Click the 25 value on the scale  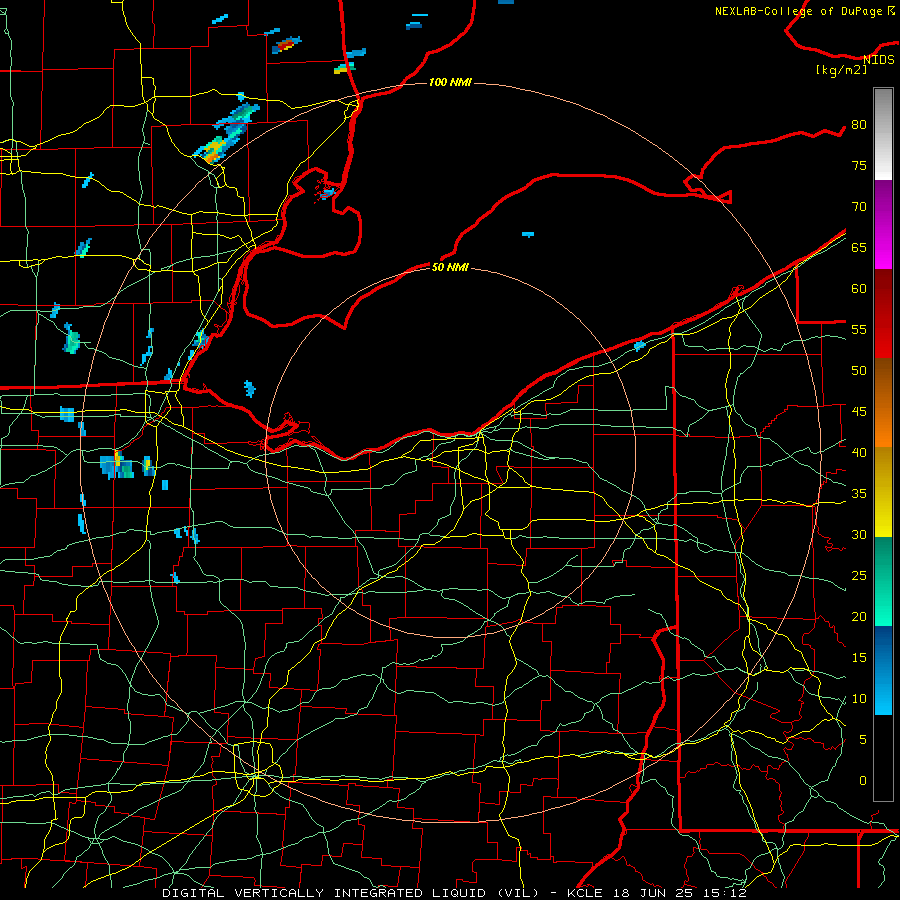(x=859, y=575)
